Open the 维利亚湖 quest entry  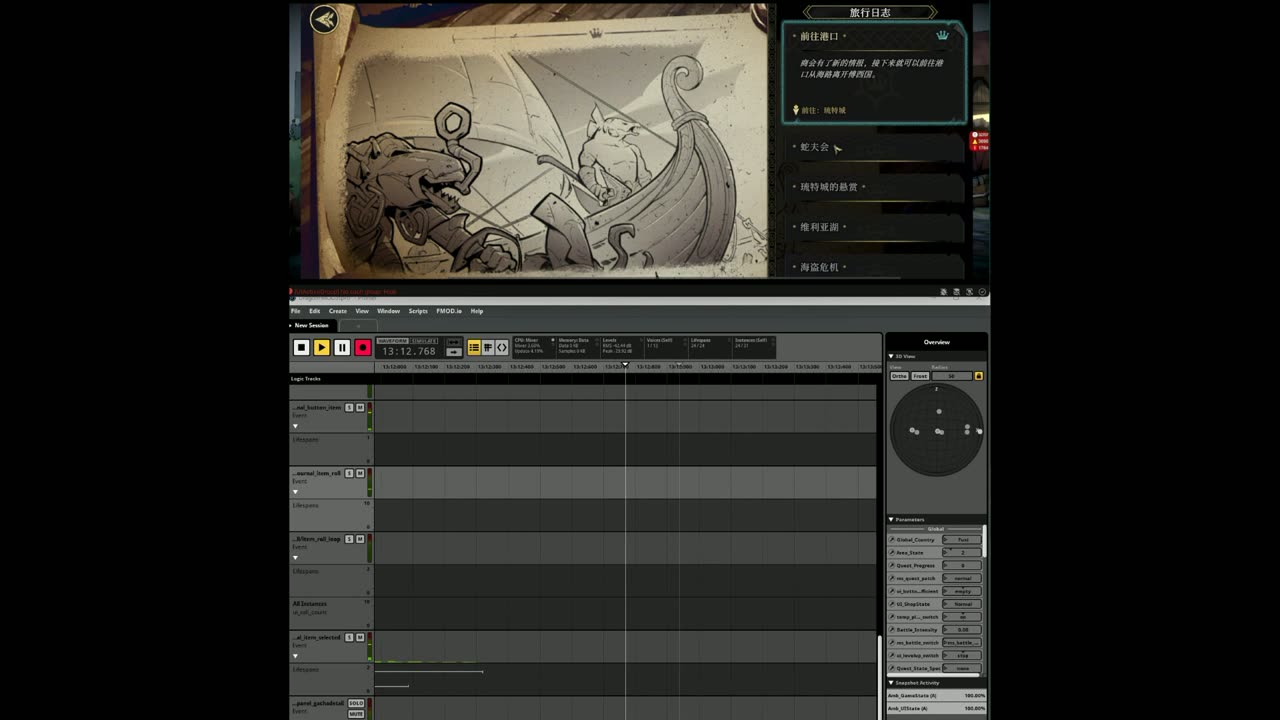(872, 227)
